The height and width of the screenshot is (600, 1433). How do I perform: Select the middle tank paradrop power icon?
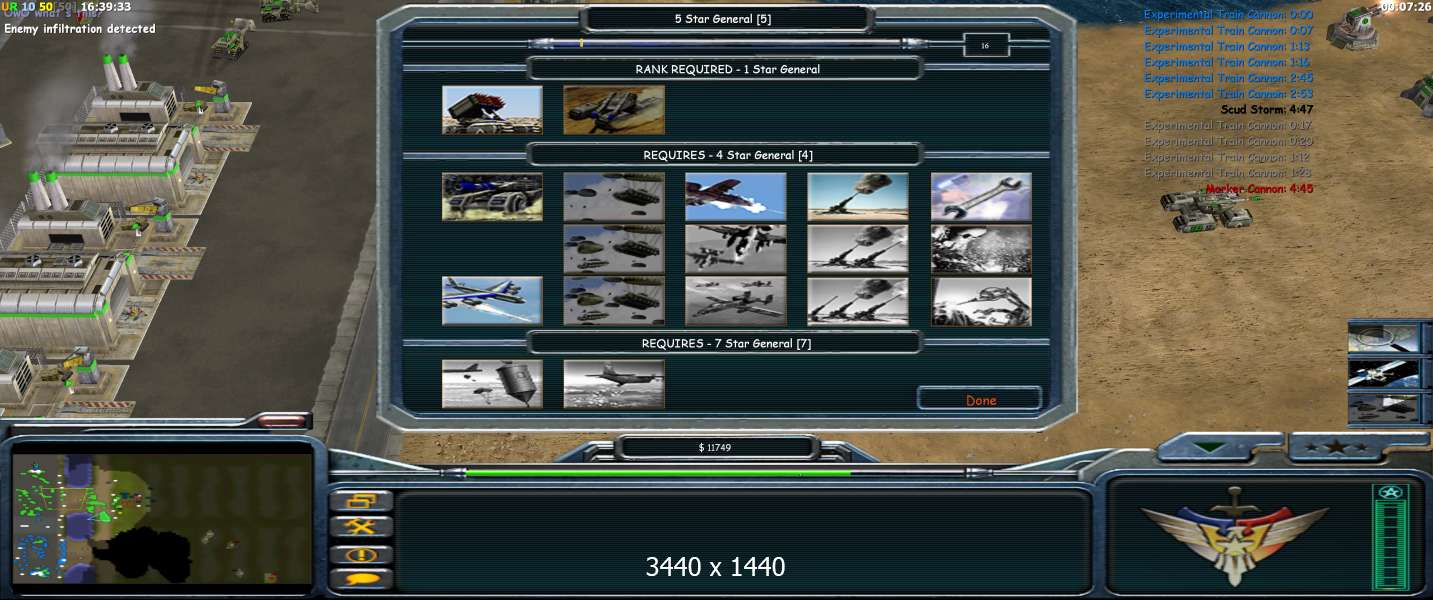coord(614,249)
